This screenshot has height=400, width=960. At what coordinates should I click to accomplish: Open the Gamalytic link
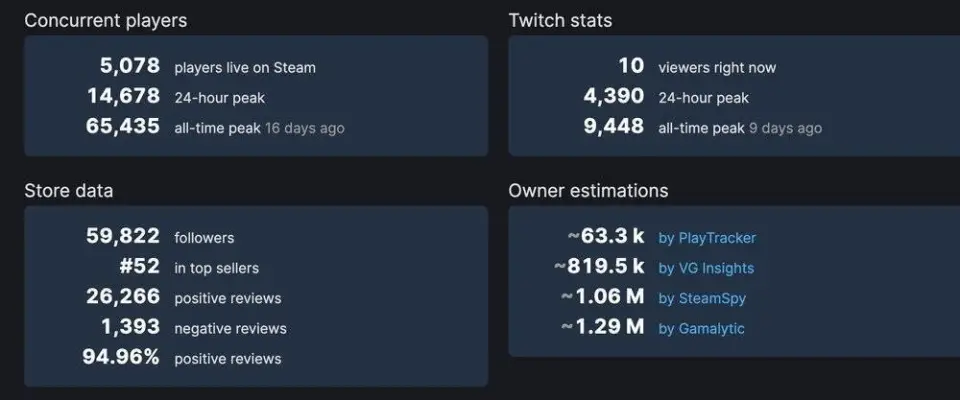tap(701, 328)
